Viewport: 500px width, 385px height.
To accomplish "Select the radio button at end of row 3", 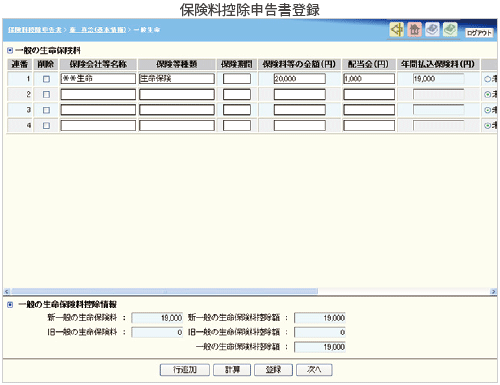I will pos(487,110).
